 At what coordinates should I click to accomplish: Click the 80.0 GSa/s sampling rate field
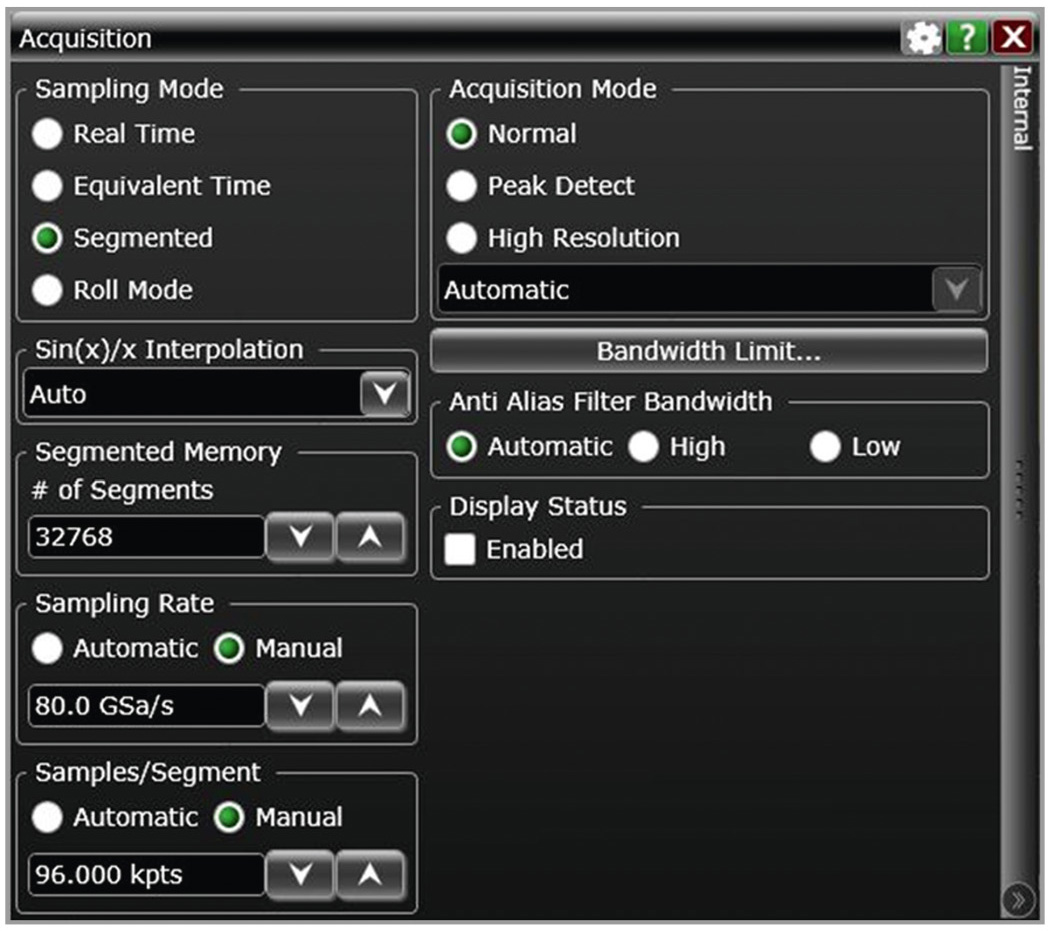146,706
